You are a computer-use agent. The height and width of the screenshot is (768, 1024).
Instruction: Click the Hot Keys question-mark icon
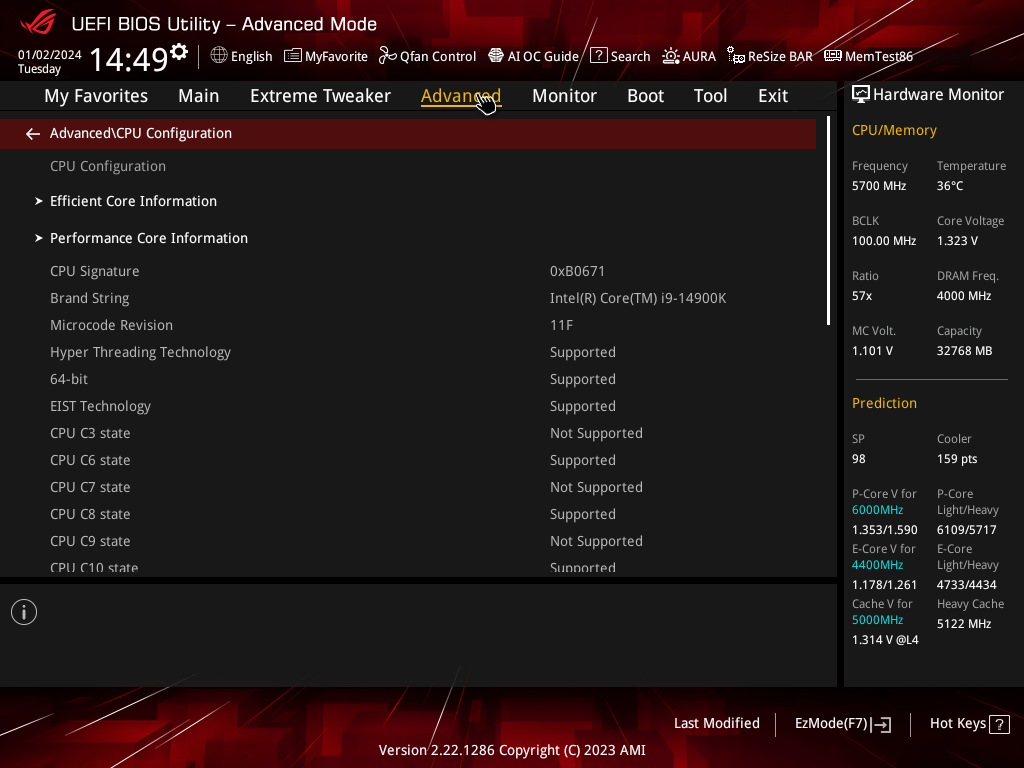point(999,724)
